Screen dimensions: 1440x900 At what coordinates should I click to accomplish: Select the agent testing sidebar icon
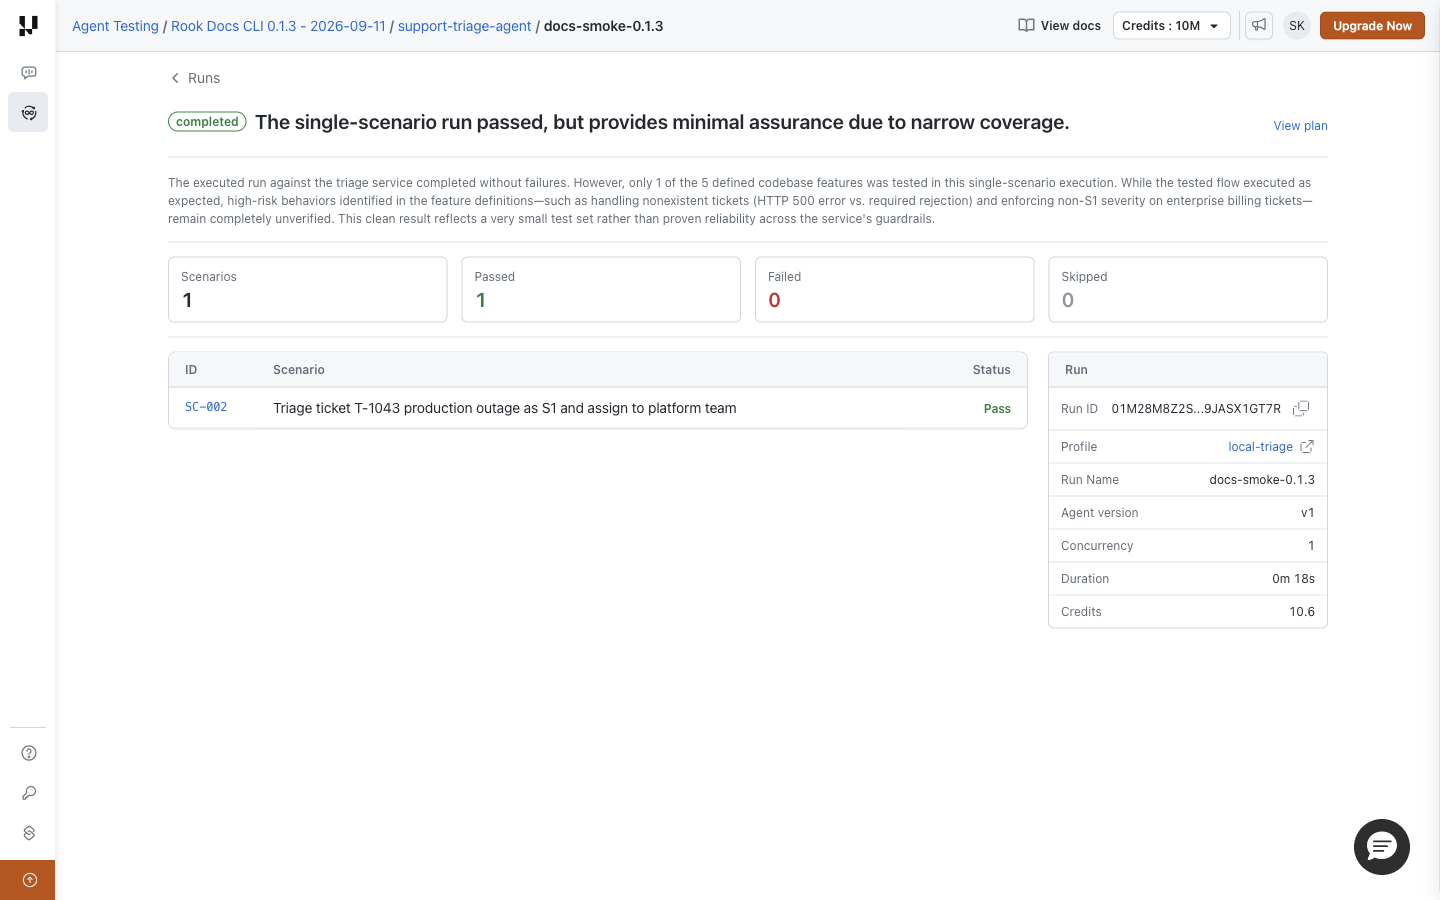pos(29,112)
